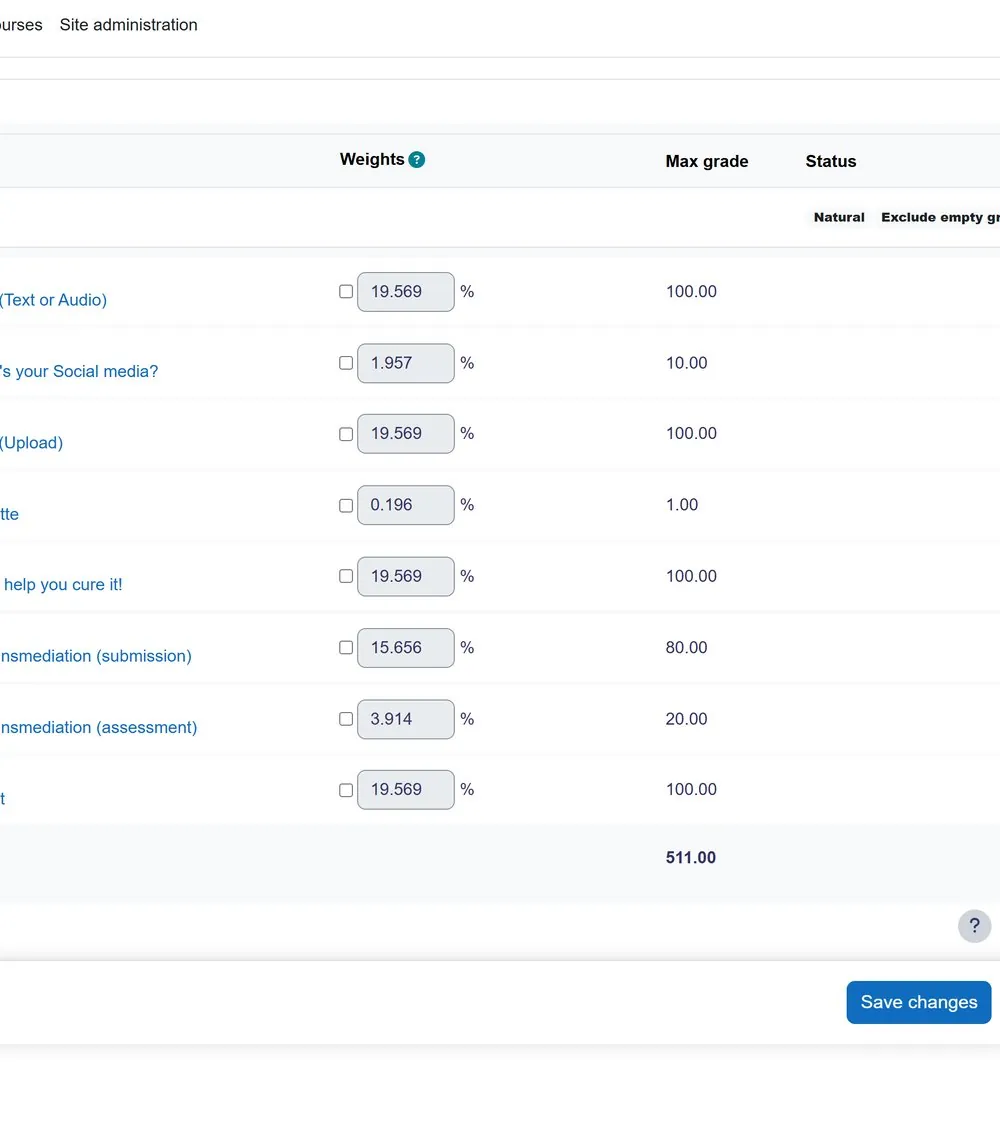The width and height of the screenshot is (1000, 1129).
Task: Click the weight field showing 1.957
Action: click(x=405, y=363)
